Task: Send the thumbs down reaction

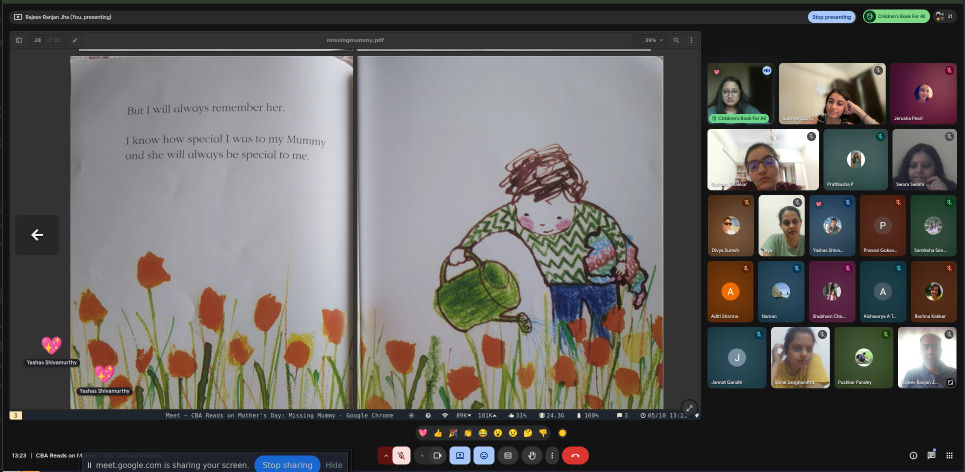Action: [543, 433]
